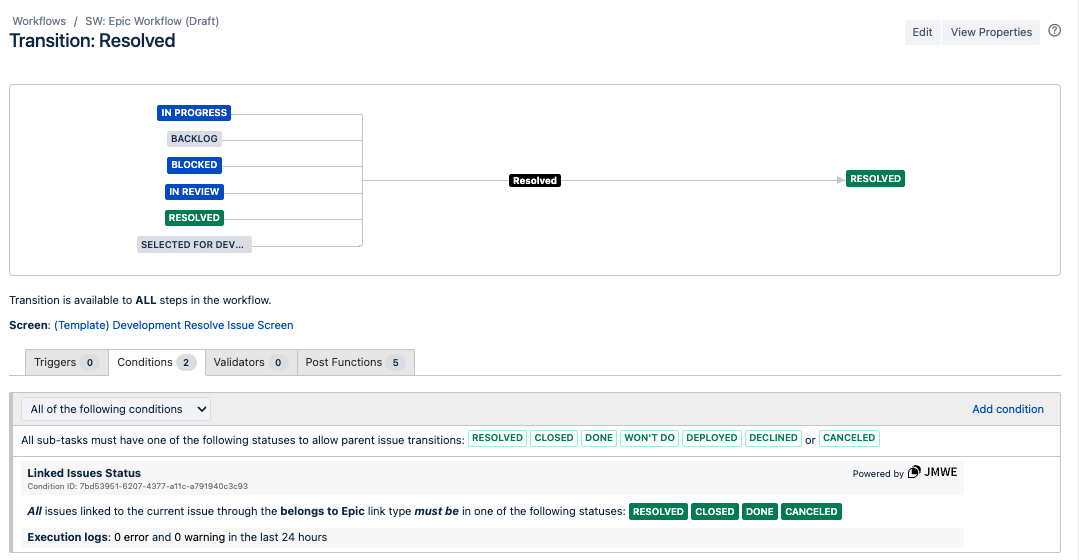Image resolution: width=1079 pixels, height=560 pixels.
Task: Click filled CANCELED lozenge in Linked Issues condition
Action: [811, 512]
